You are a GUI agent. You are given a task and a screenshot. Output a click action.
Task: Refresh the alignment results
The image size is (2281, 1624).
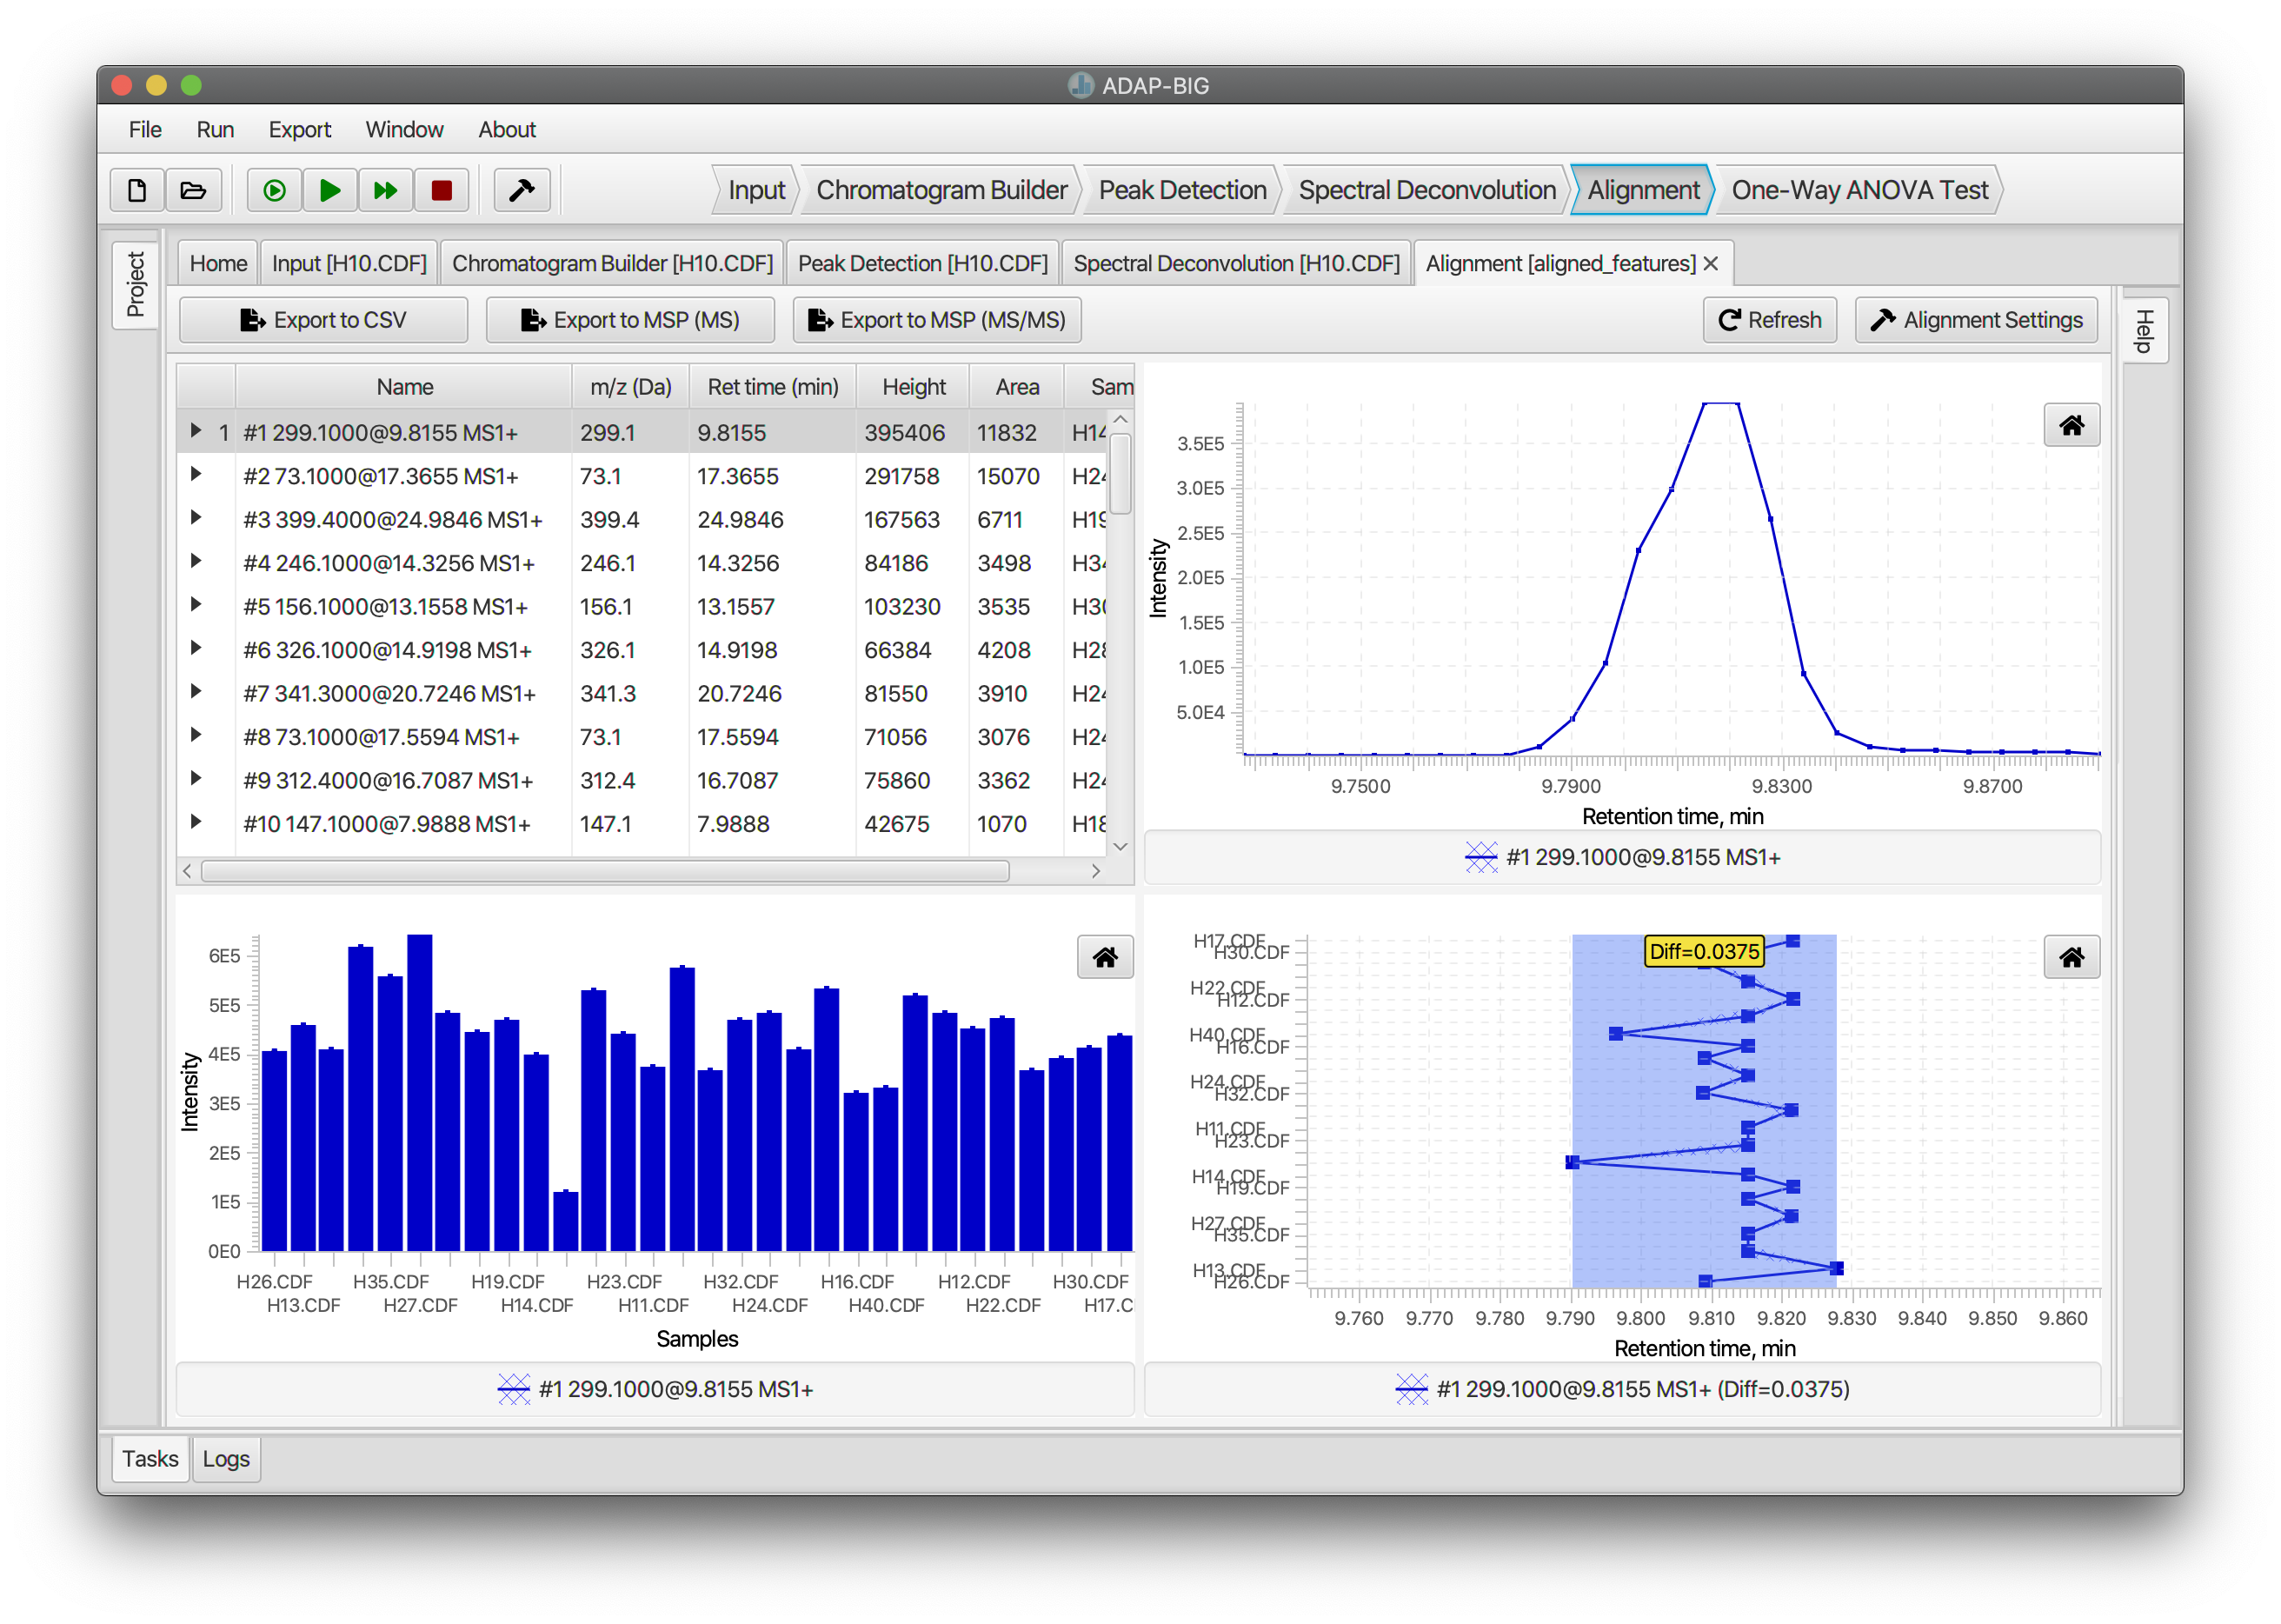point(1769,320)
